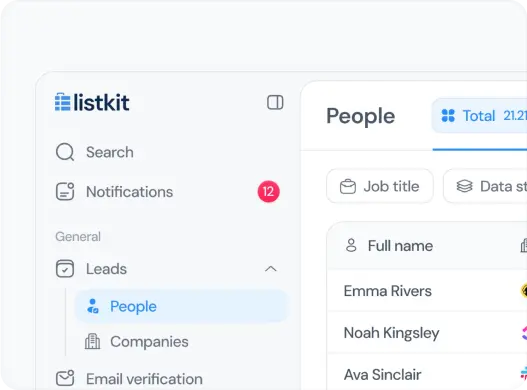
Task: Click the company logo beside Noah Kingsley
Action: (x=524, y=333)
